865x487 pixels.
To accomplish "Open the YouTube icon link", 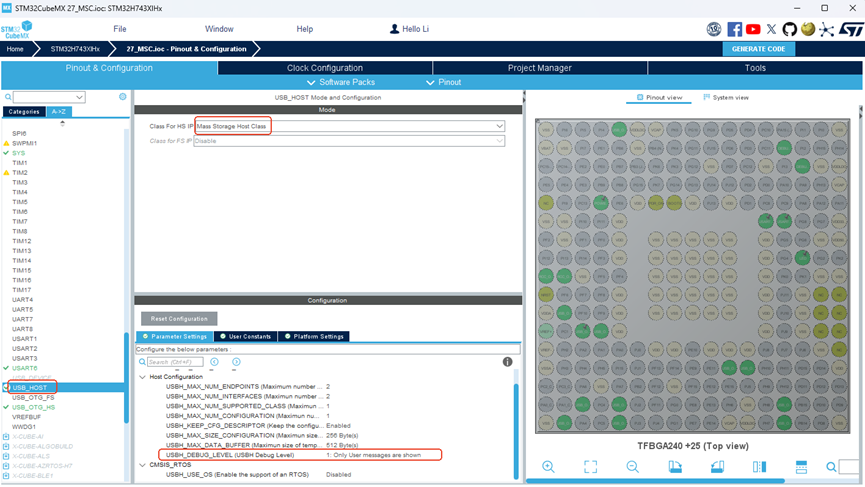I will pyautogui.click(x=753, y=29).
